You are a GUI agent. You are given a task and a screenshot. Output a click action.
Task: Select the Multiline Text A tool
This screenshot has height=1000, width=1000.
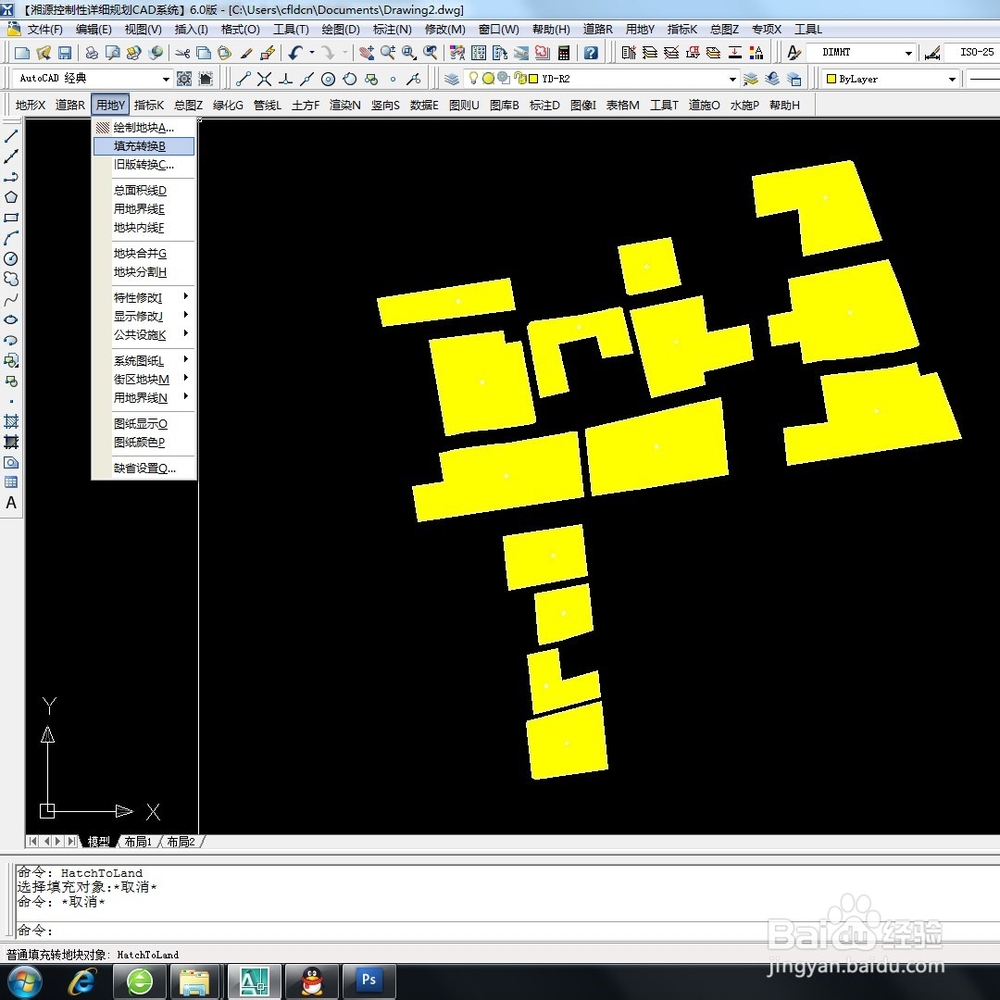point(11,503)
